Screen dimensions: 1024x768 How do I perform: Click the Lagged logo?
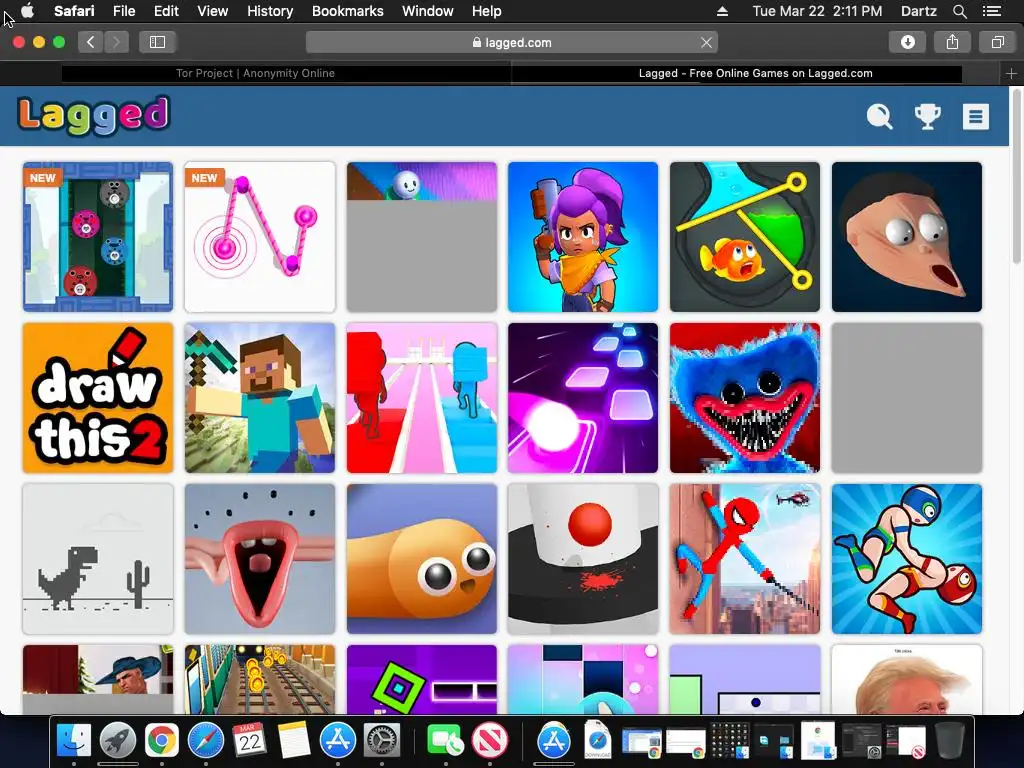click(94, 115)
